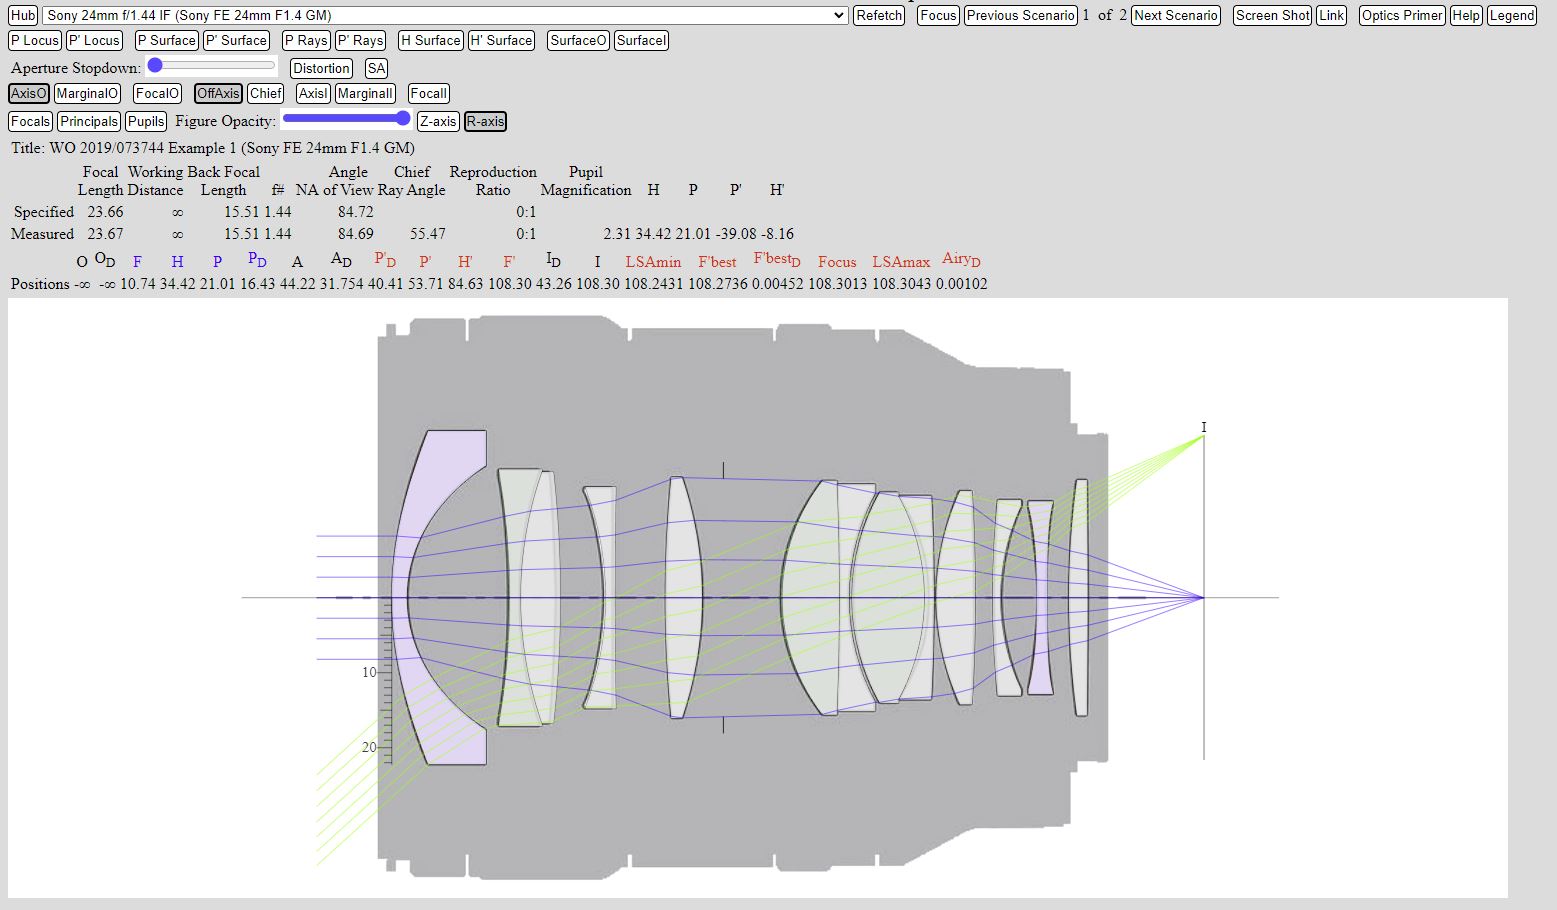
Task: Toggle the SurfaceI display
Action: tap(641, 40)
